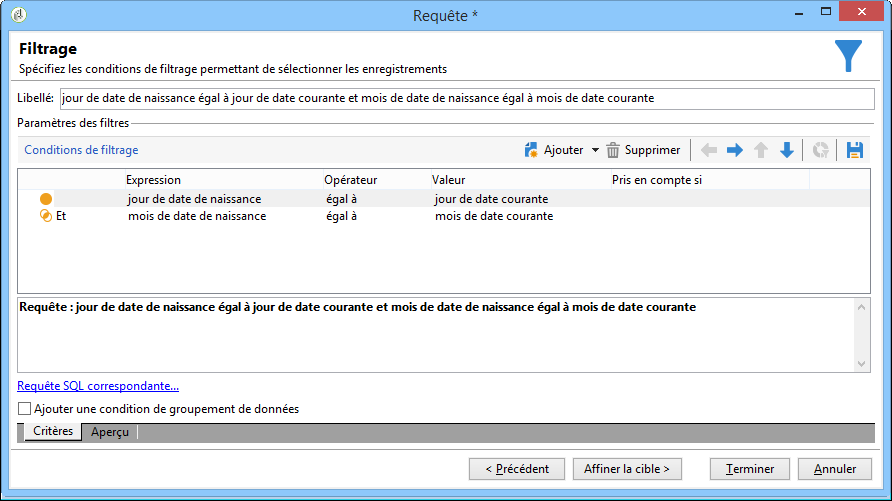
Task: Click the Ajouter condition icon
Action: [x=531, y=150]
